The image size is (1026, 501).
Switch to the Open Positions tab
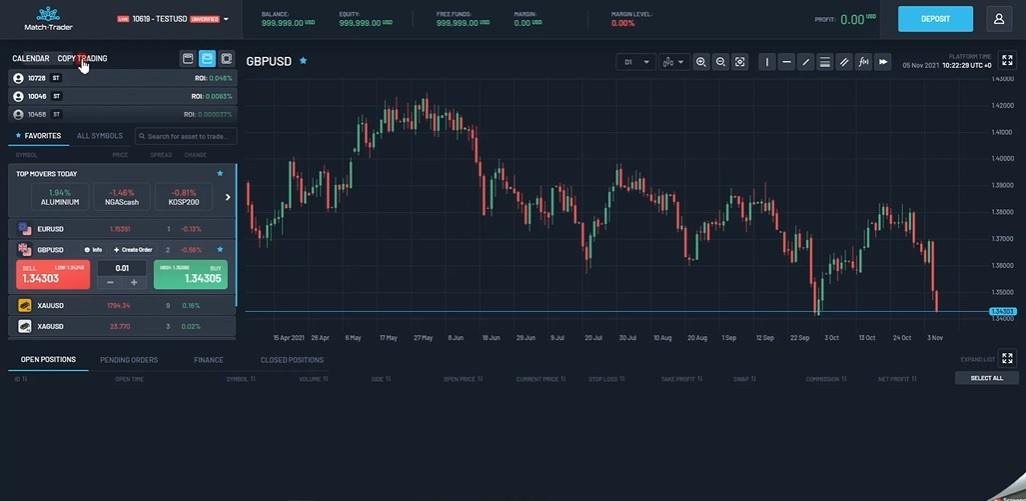click(x=48, y=360)
